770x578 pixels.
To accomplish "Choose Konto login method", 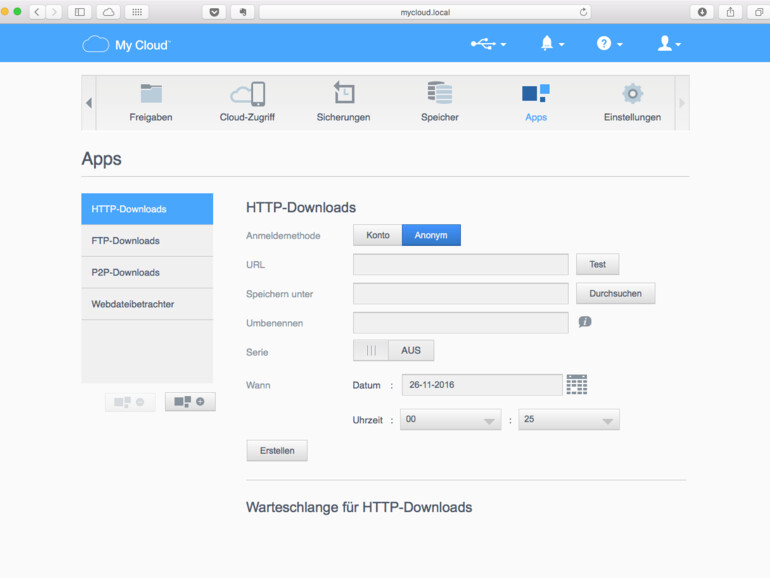I will coord(378,235).
